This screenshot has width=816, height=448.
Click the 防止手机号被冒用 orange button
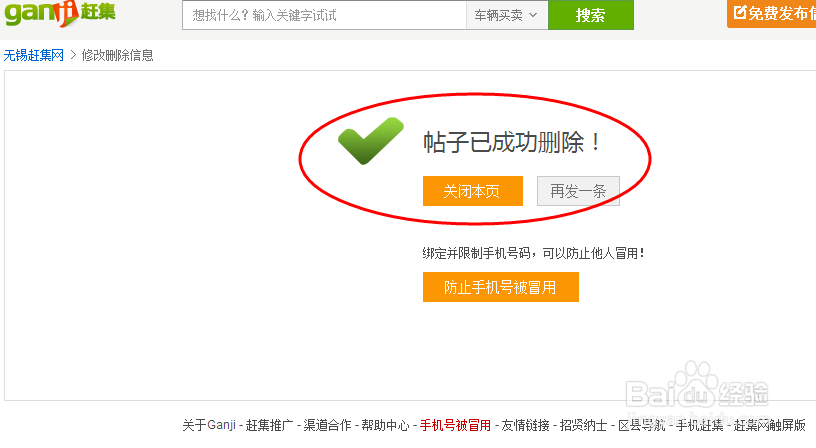coord(501,287)
